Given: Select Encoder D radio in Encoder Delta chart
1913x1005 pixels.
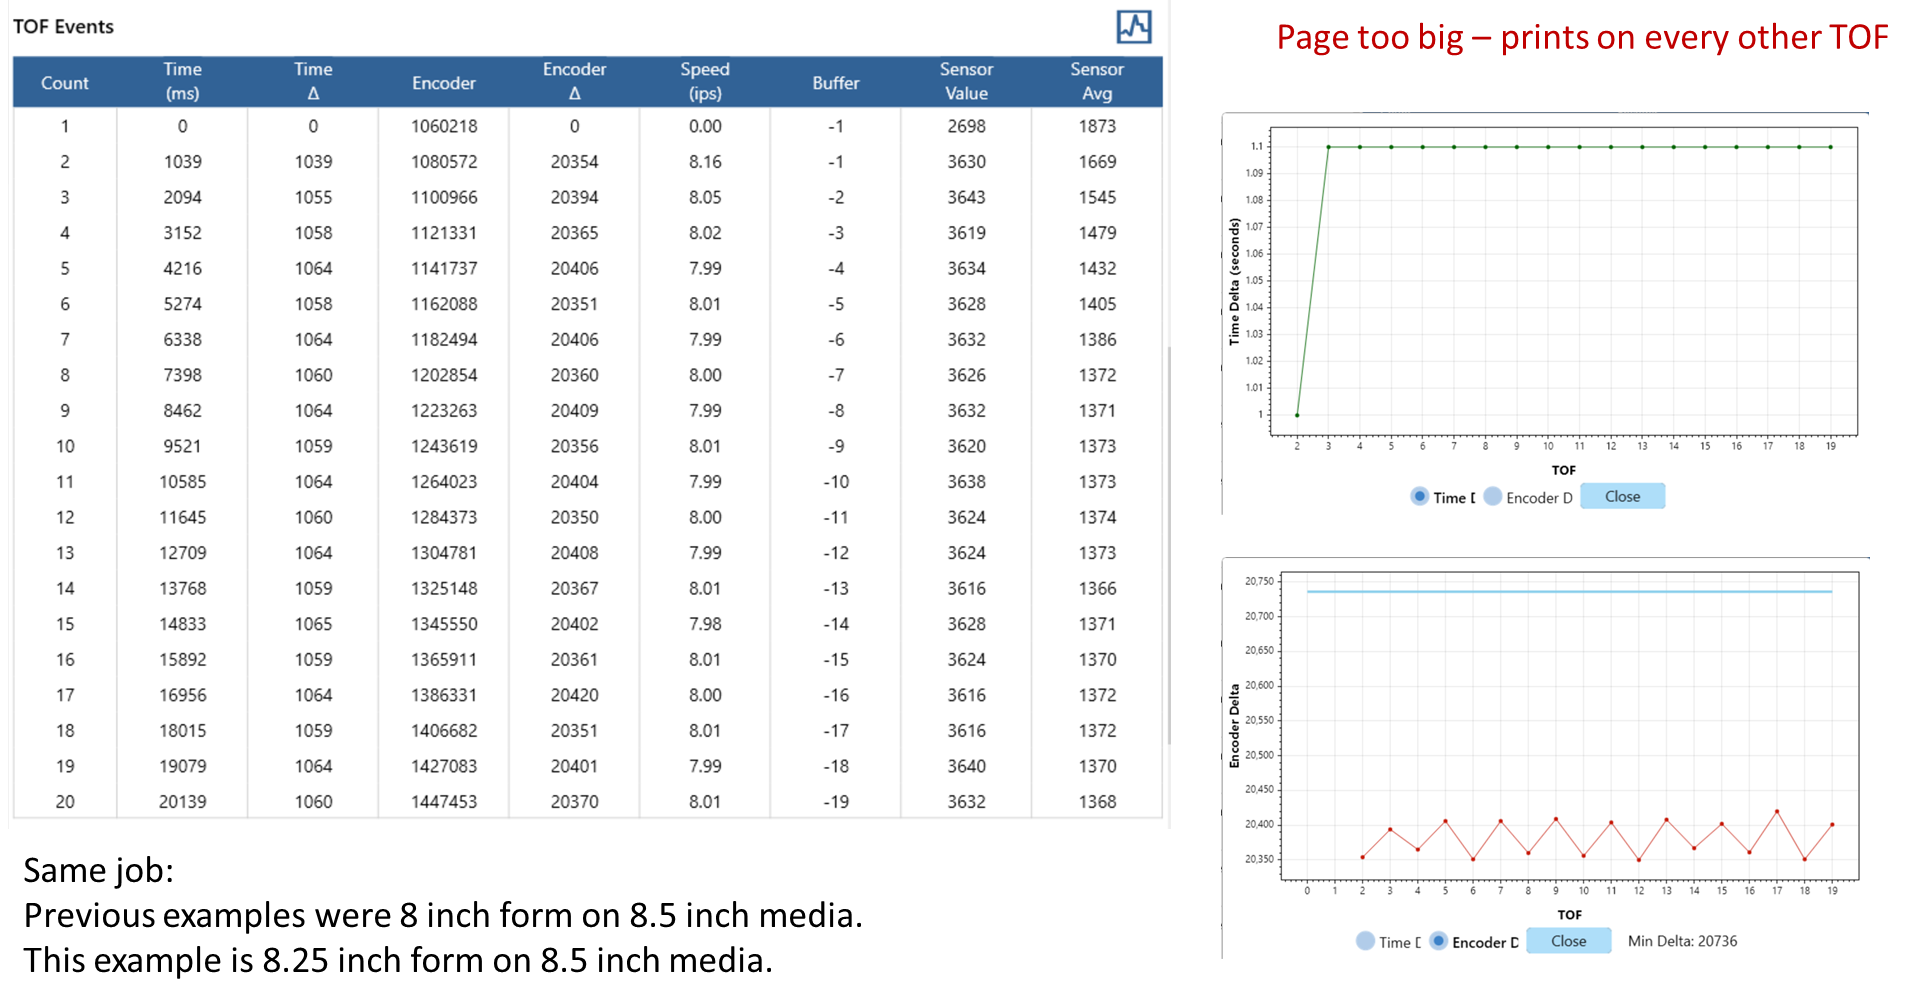Looking at the screenshot, I should 1438,941.
